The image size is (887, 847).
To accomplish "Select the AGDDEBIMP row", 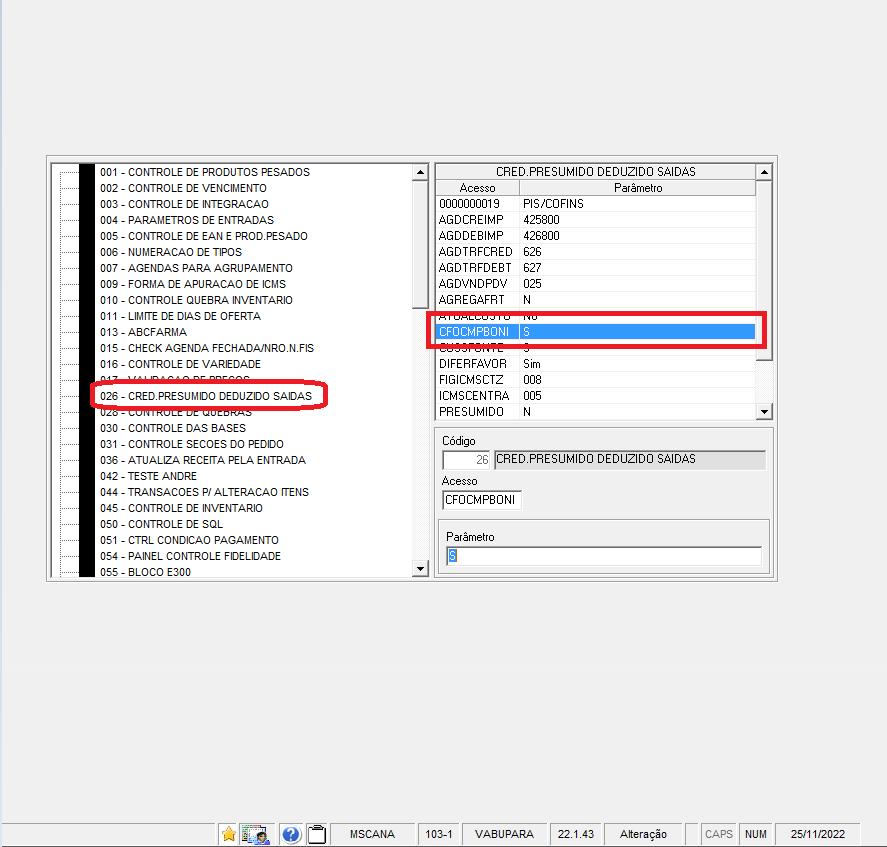I will 596,236.
